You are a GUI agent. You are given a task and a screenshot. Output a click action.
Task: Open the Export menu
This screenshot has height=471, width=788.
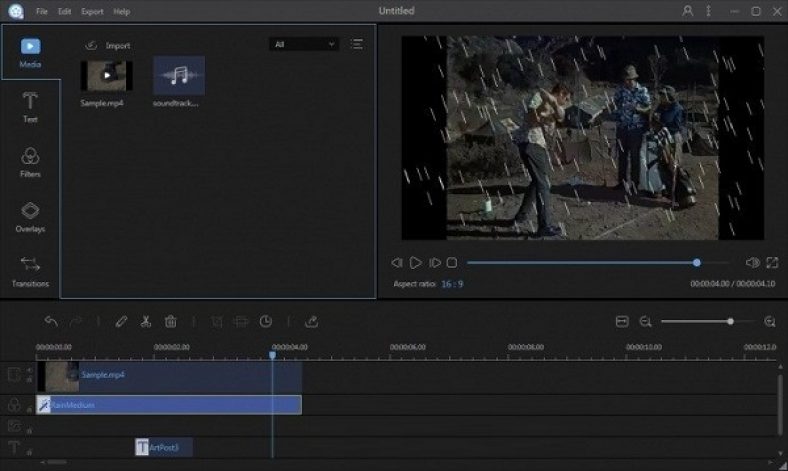coord(92,12)
